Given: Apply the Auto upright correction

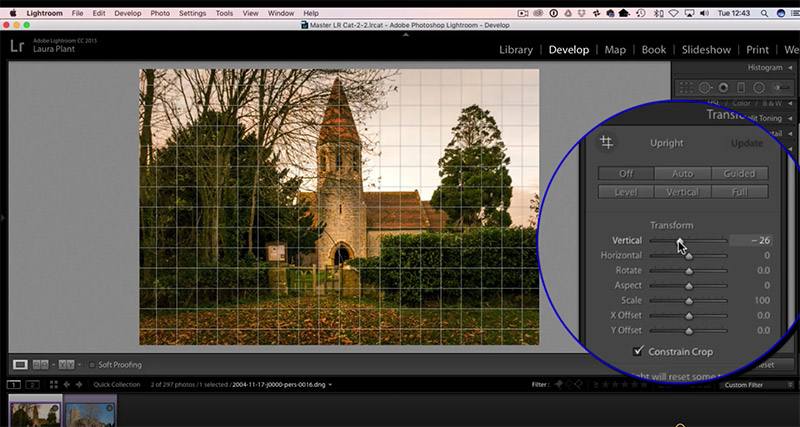Looking at the screenshot, I should (x=683, y=173).
